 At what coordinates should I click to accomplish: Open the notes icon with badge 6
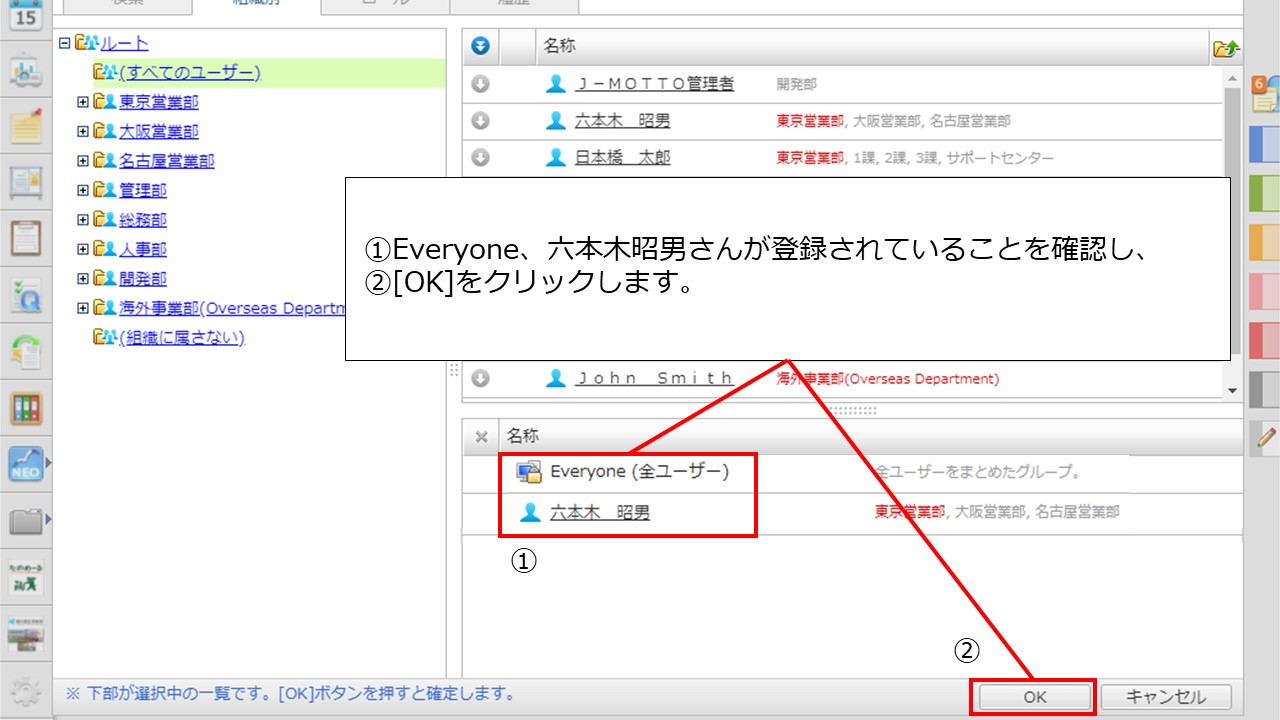pyautogui.click(x=1264, y=93)
